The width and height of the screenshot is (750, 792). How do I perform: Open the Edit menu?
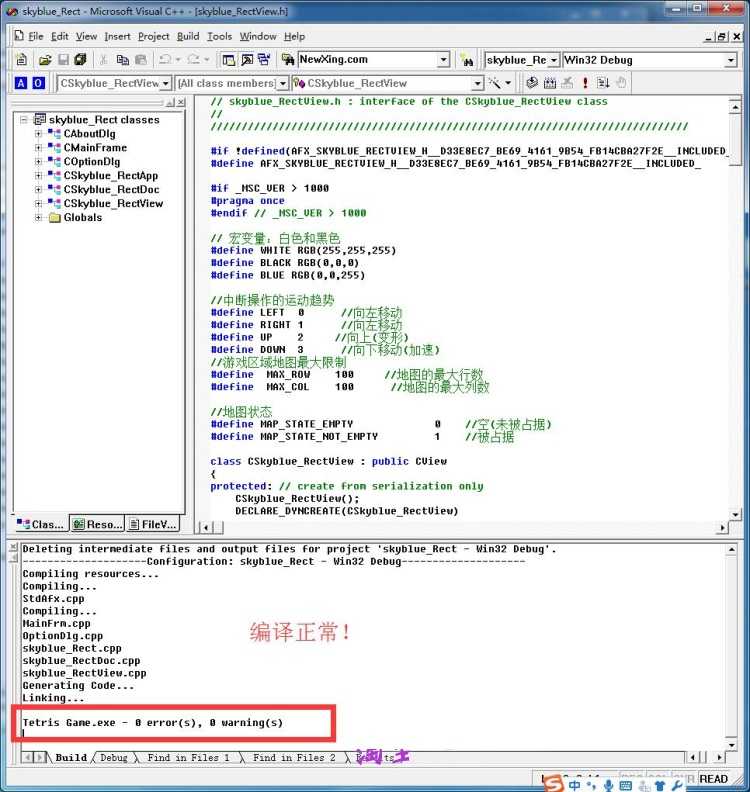(60, 36)
